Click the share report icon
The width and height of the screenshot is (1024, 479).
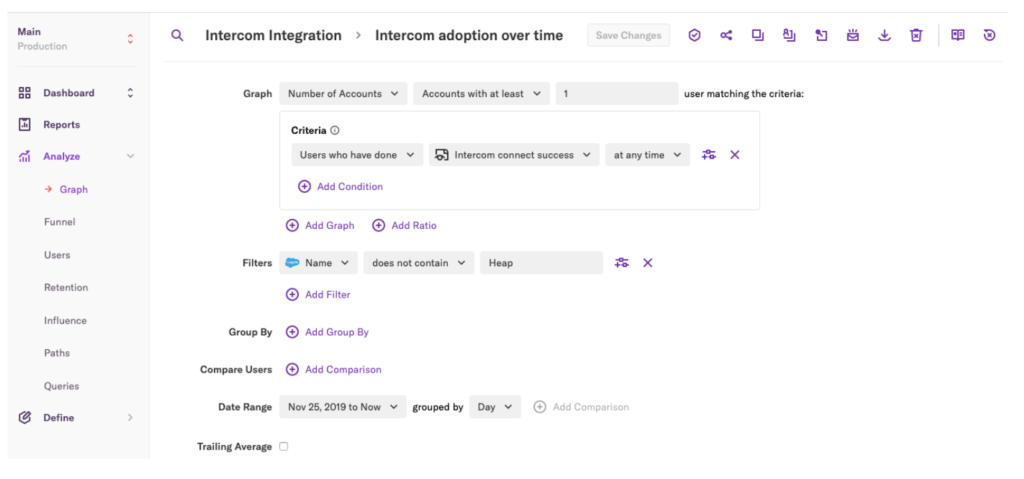point(726,35)
